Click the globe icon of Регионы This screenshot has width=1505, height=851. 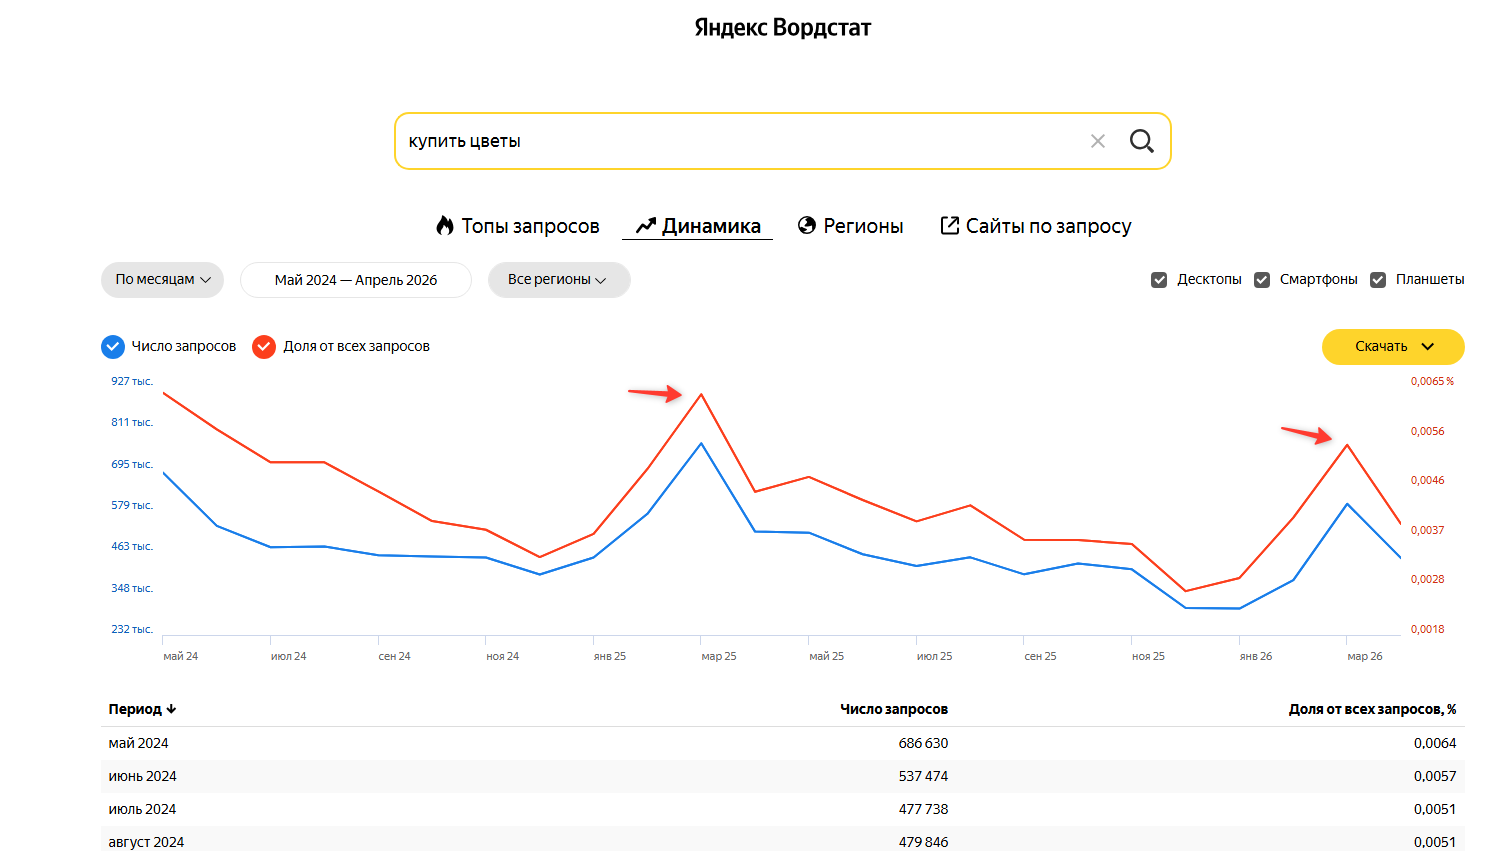[x=807, y=226]
